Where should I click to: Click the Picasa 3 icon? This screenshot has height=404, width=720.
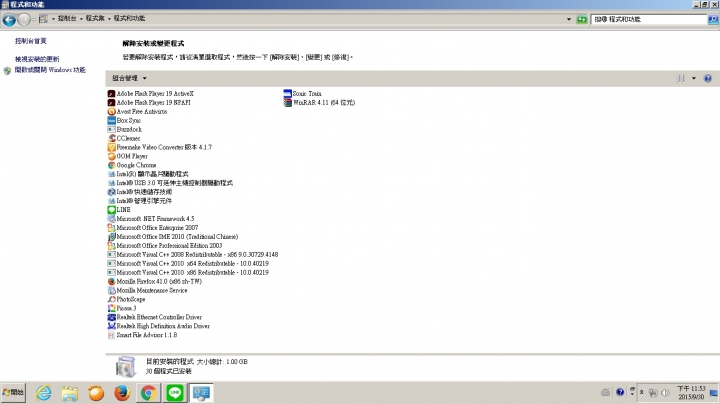click(x=111, y=308)
